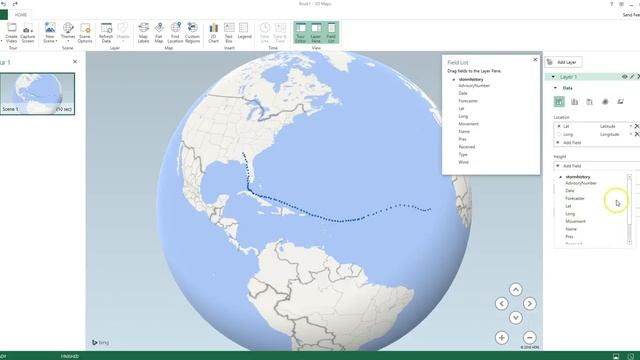Tilt the globe up with the arrow
The image size is (640, 360).
coord(516,290)
